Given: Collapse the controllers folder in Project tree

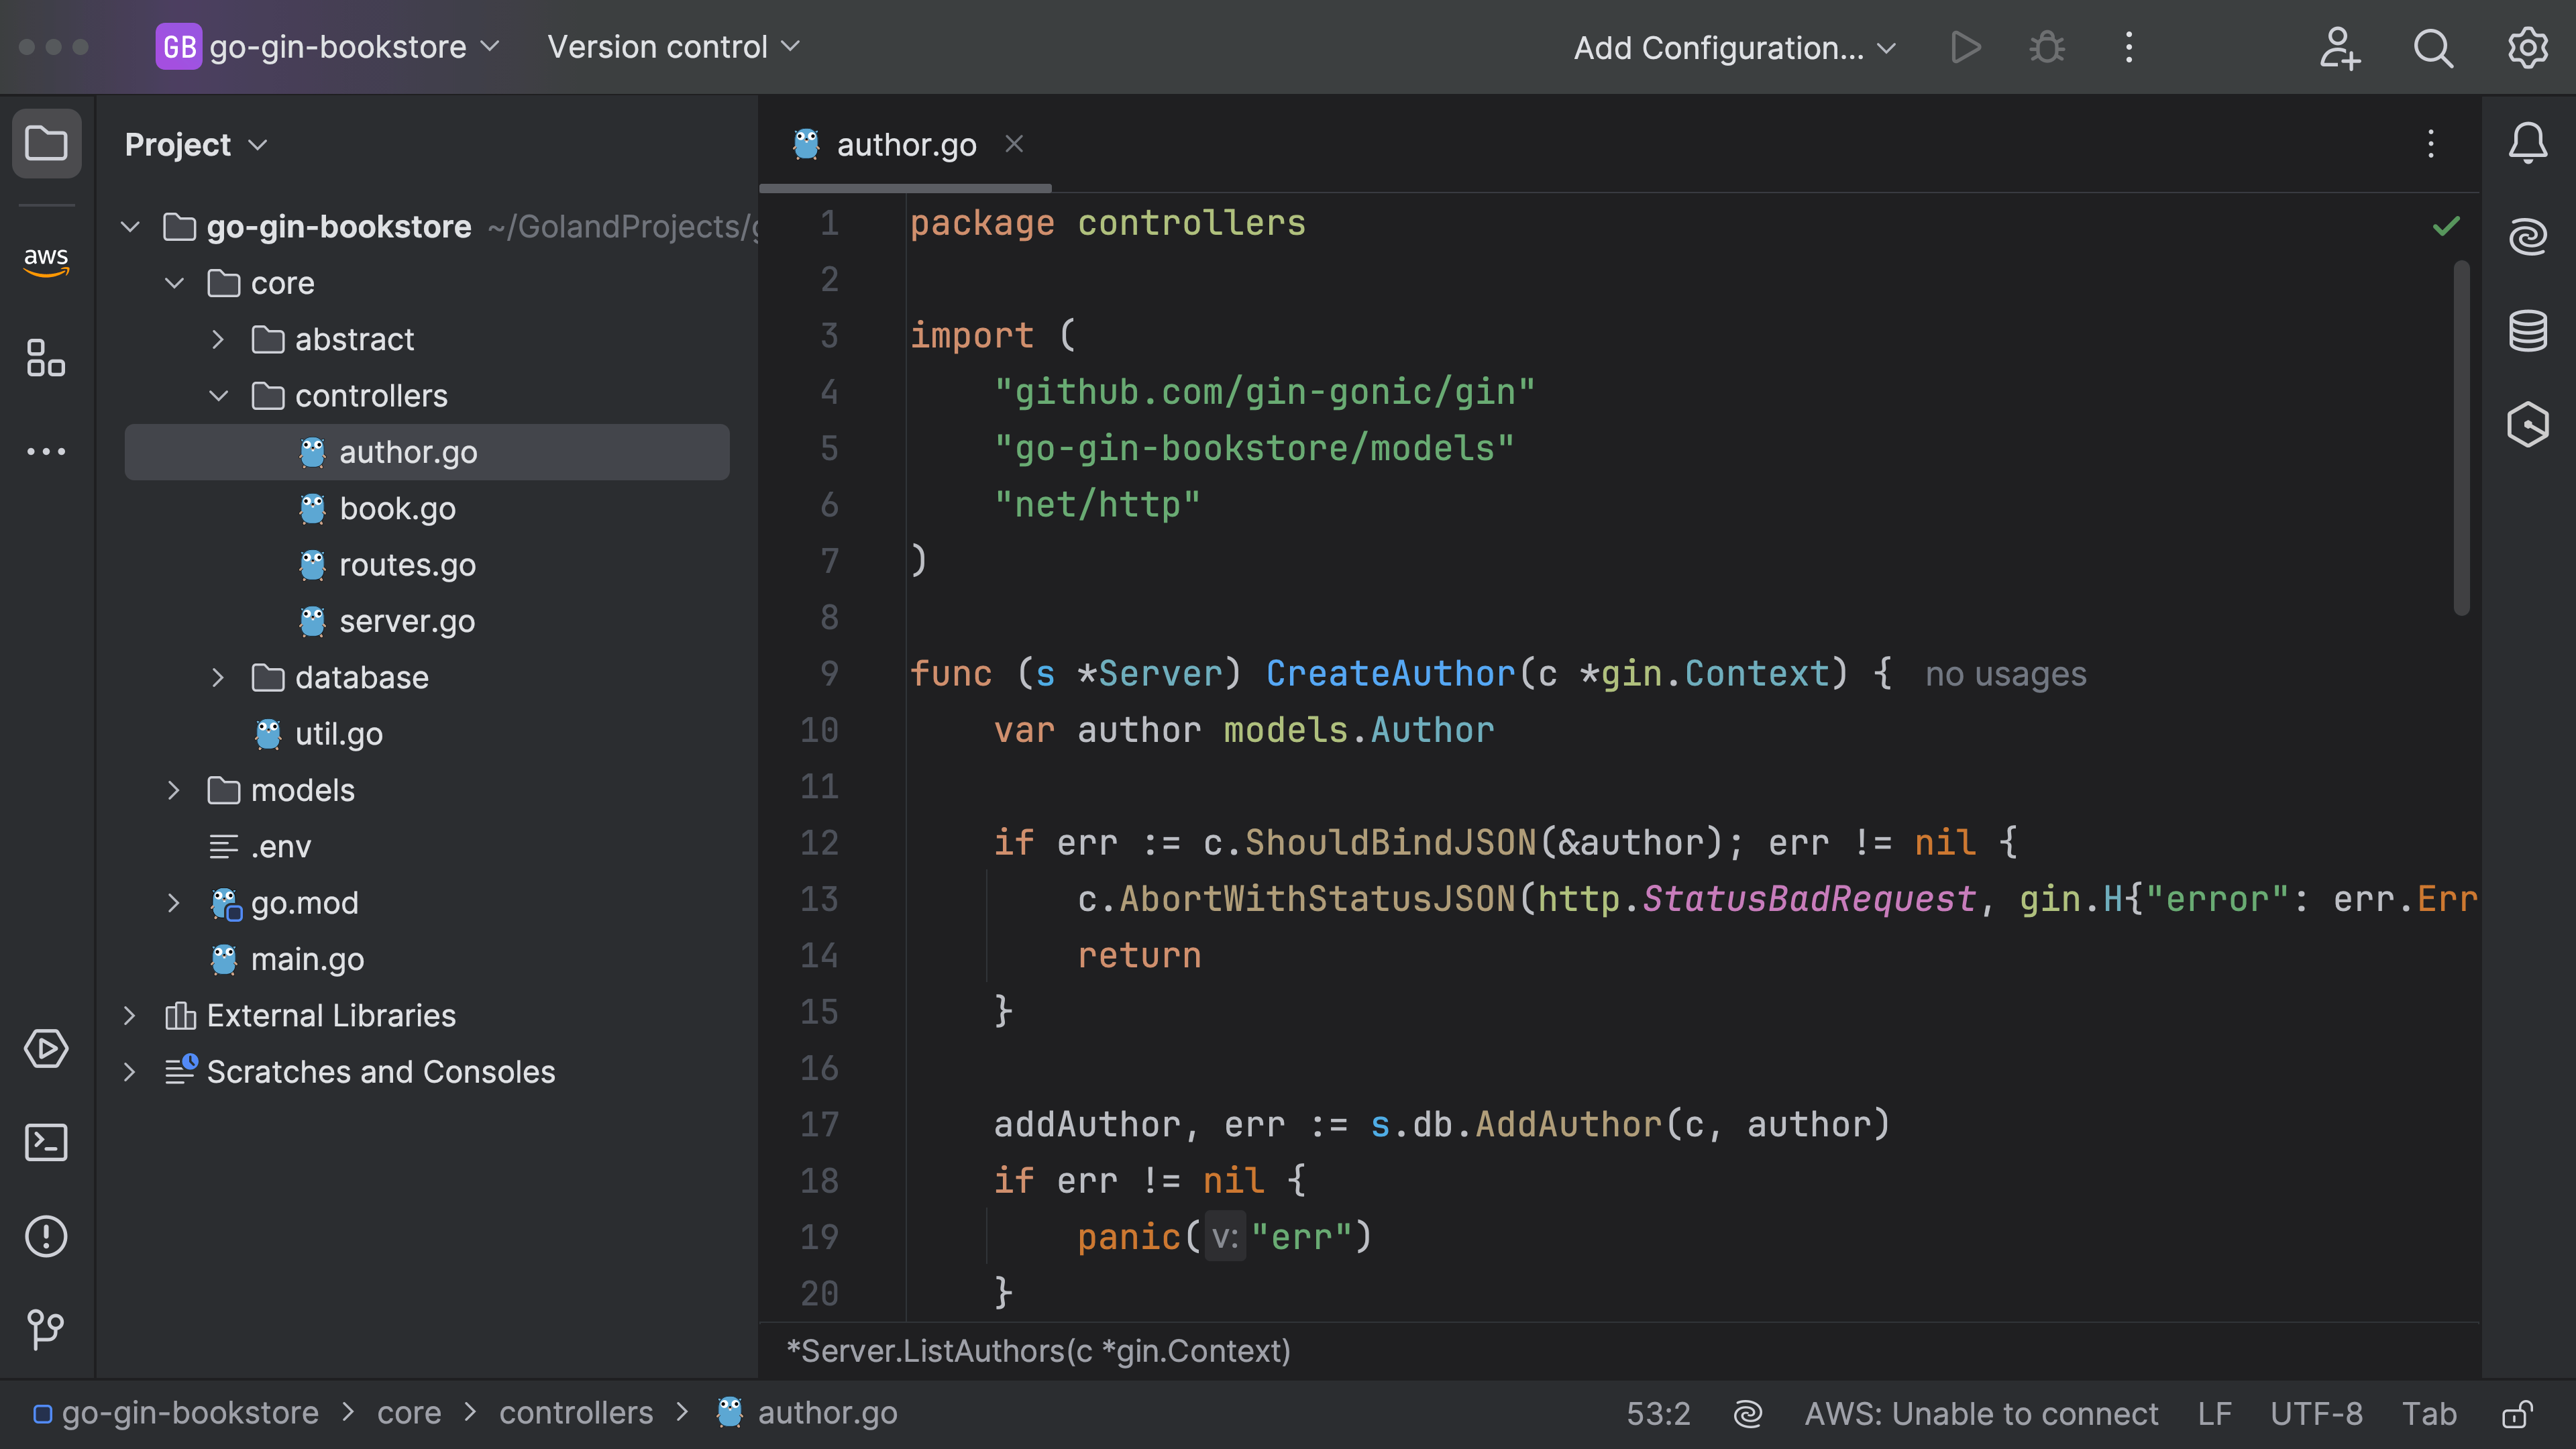Looking at the screenshot, I should pos(219,396).
